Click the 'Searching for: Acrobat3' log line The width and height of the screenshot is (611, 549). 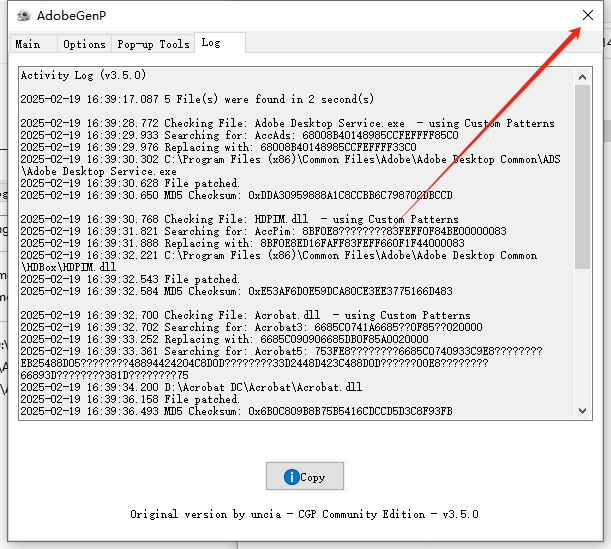point(251,327)
